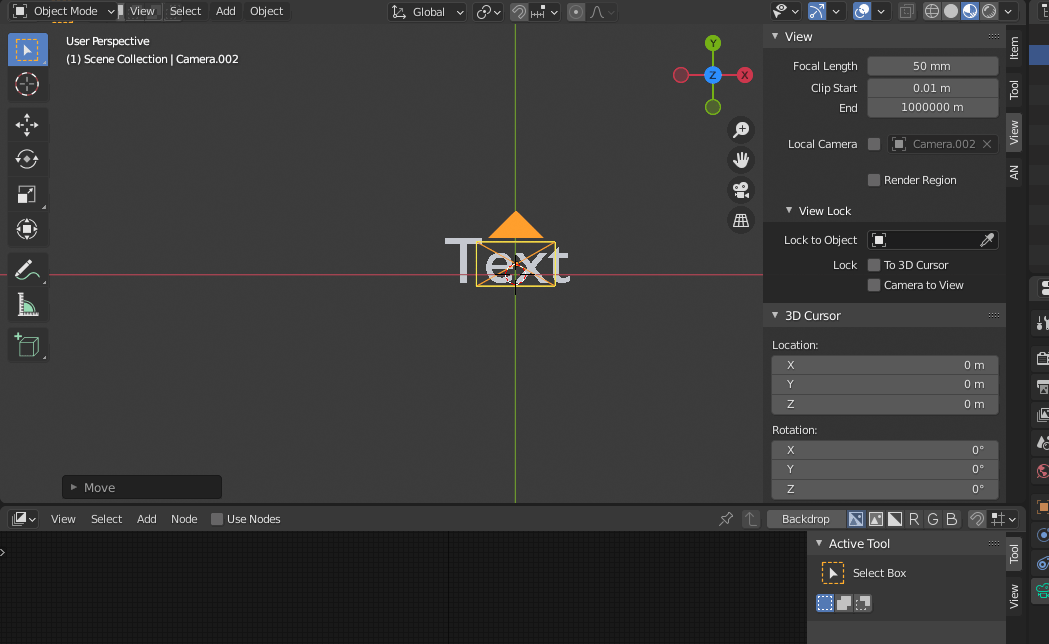Select the Transform tool
The width and height of the screenshot is (1049, 644).
[27, 229]
